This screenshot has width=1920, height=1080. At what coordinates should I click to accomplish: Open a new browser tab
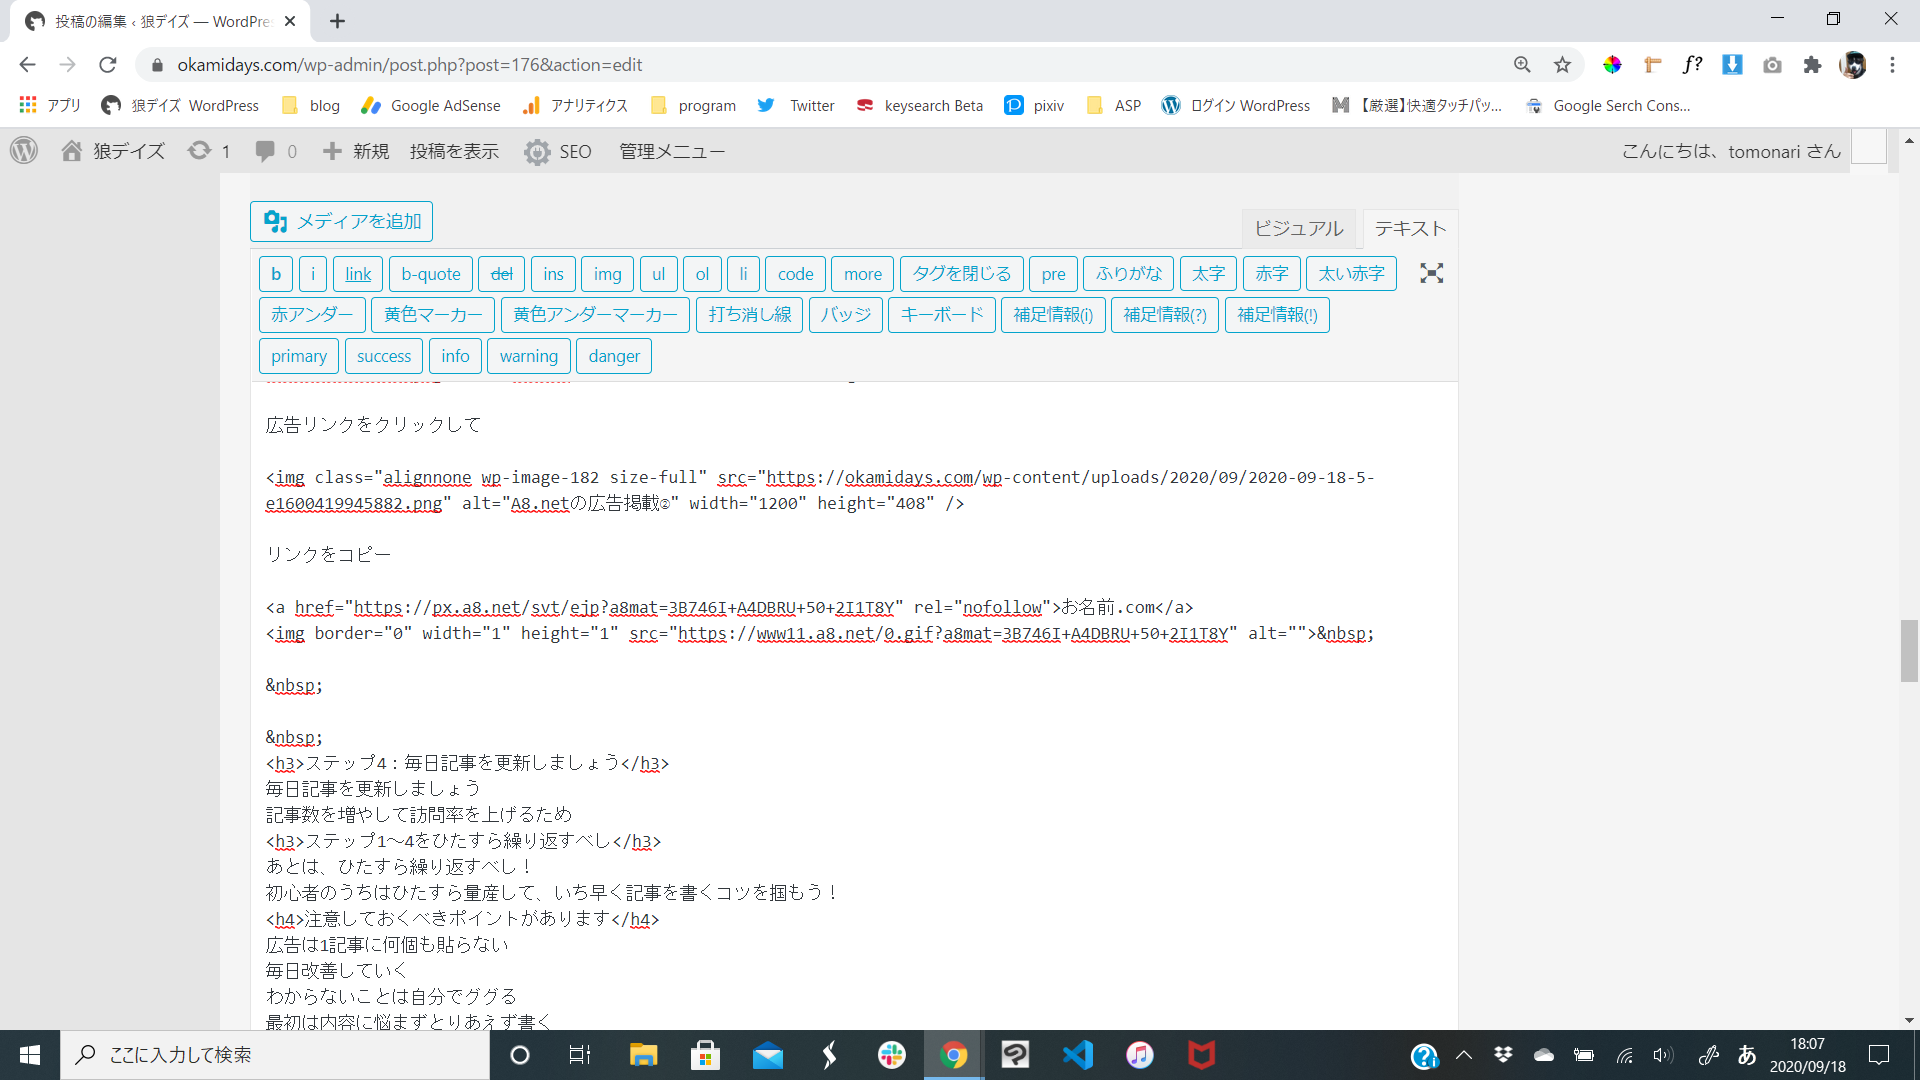coord(337,21)
